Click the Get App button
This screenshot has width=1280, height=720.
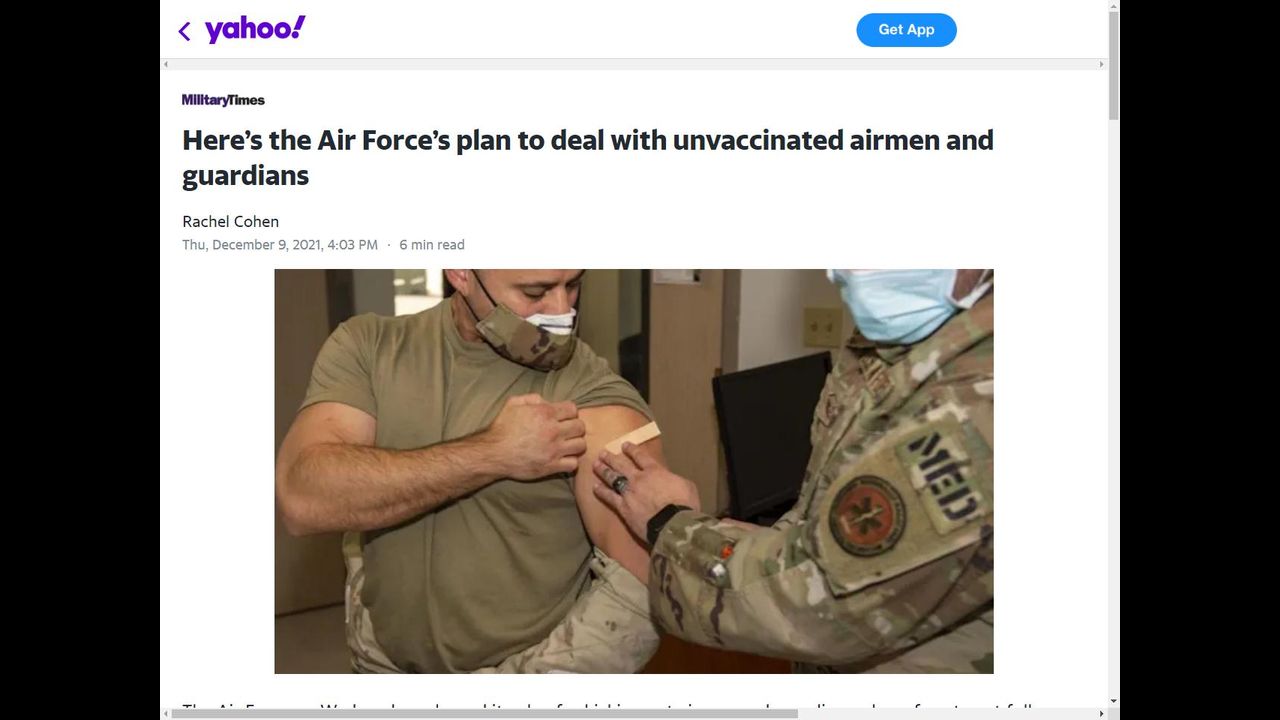(906, 30)
